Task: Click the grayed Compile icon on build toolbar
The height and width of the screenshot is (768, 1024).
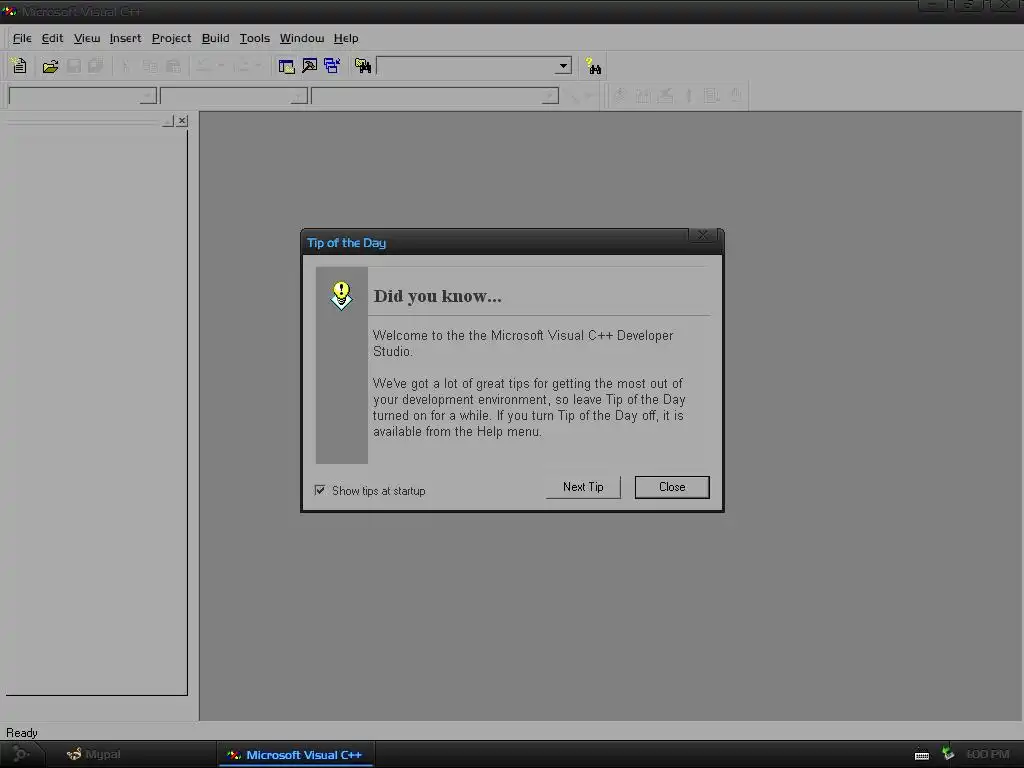Action: point(620,96)
